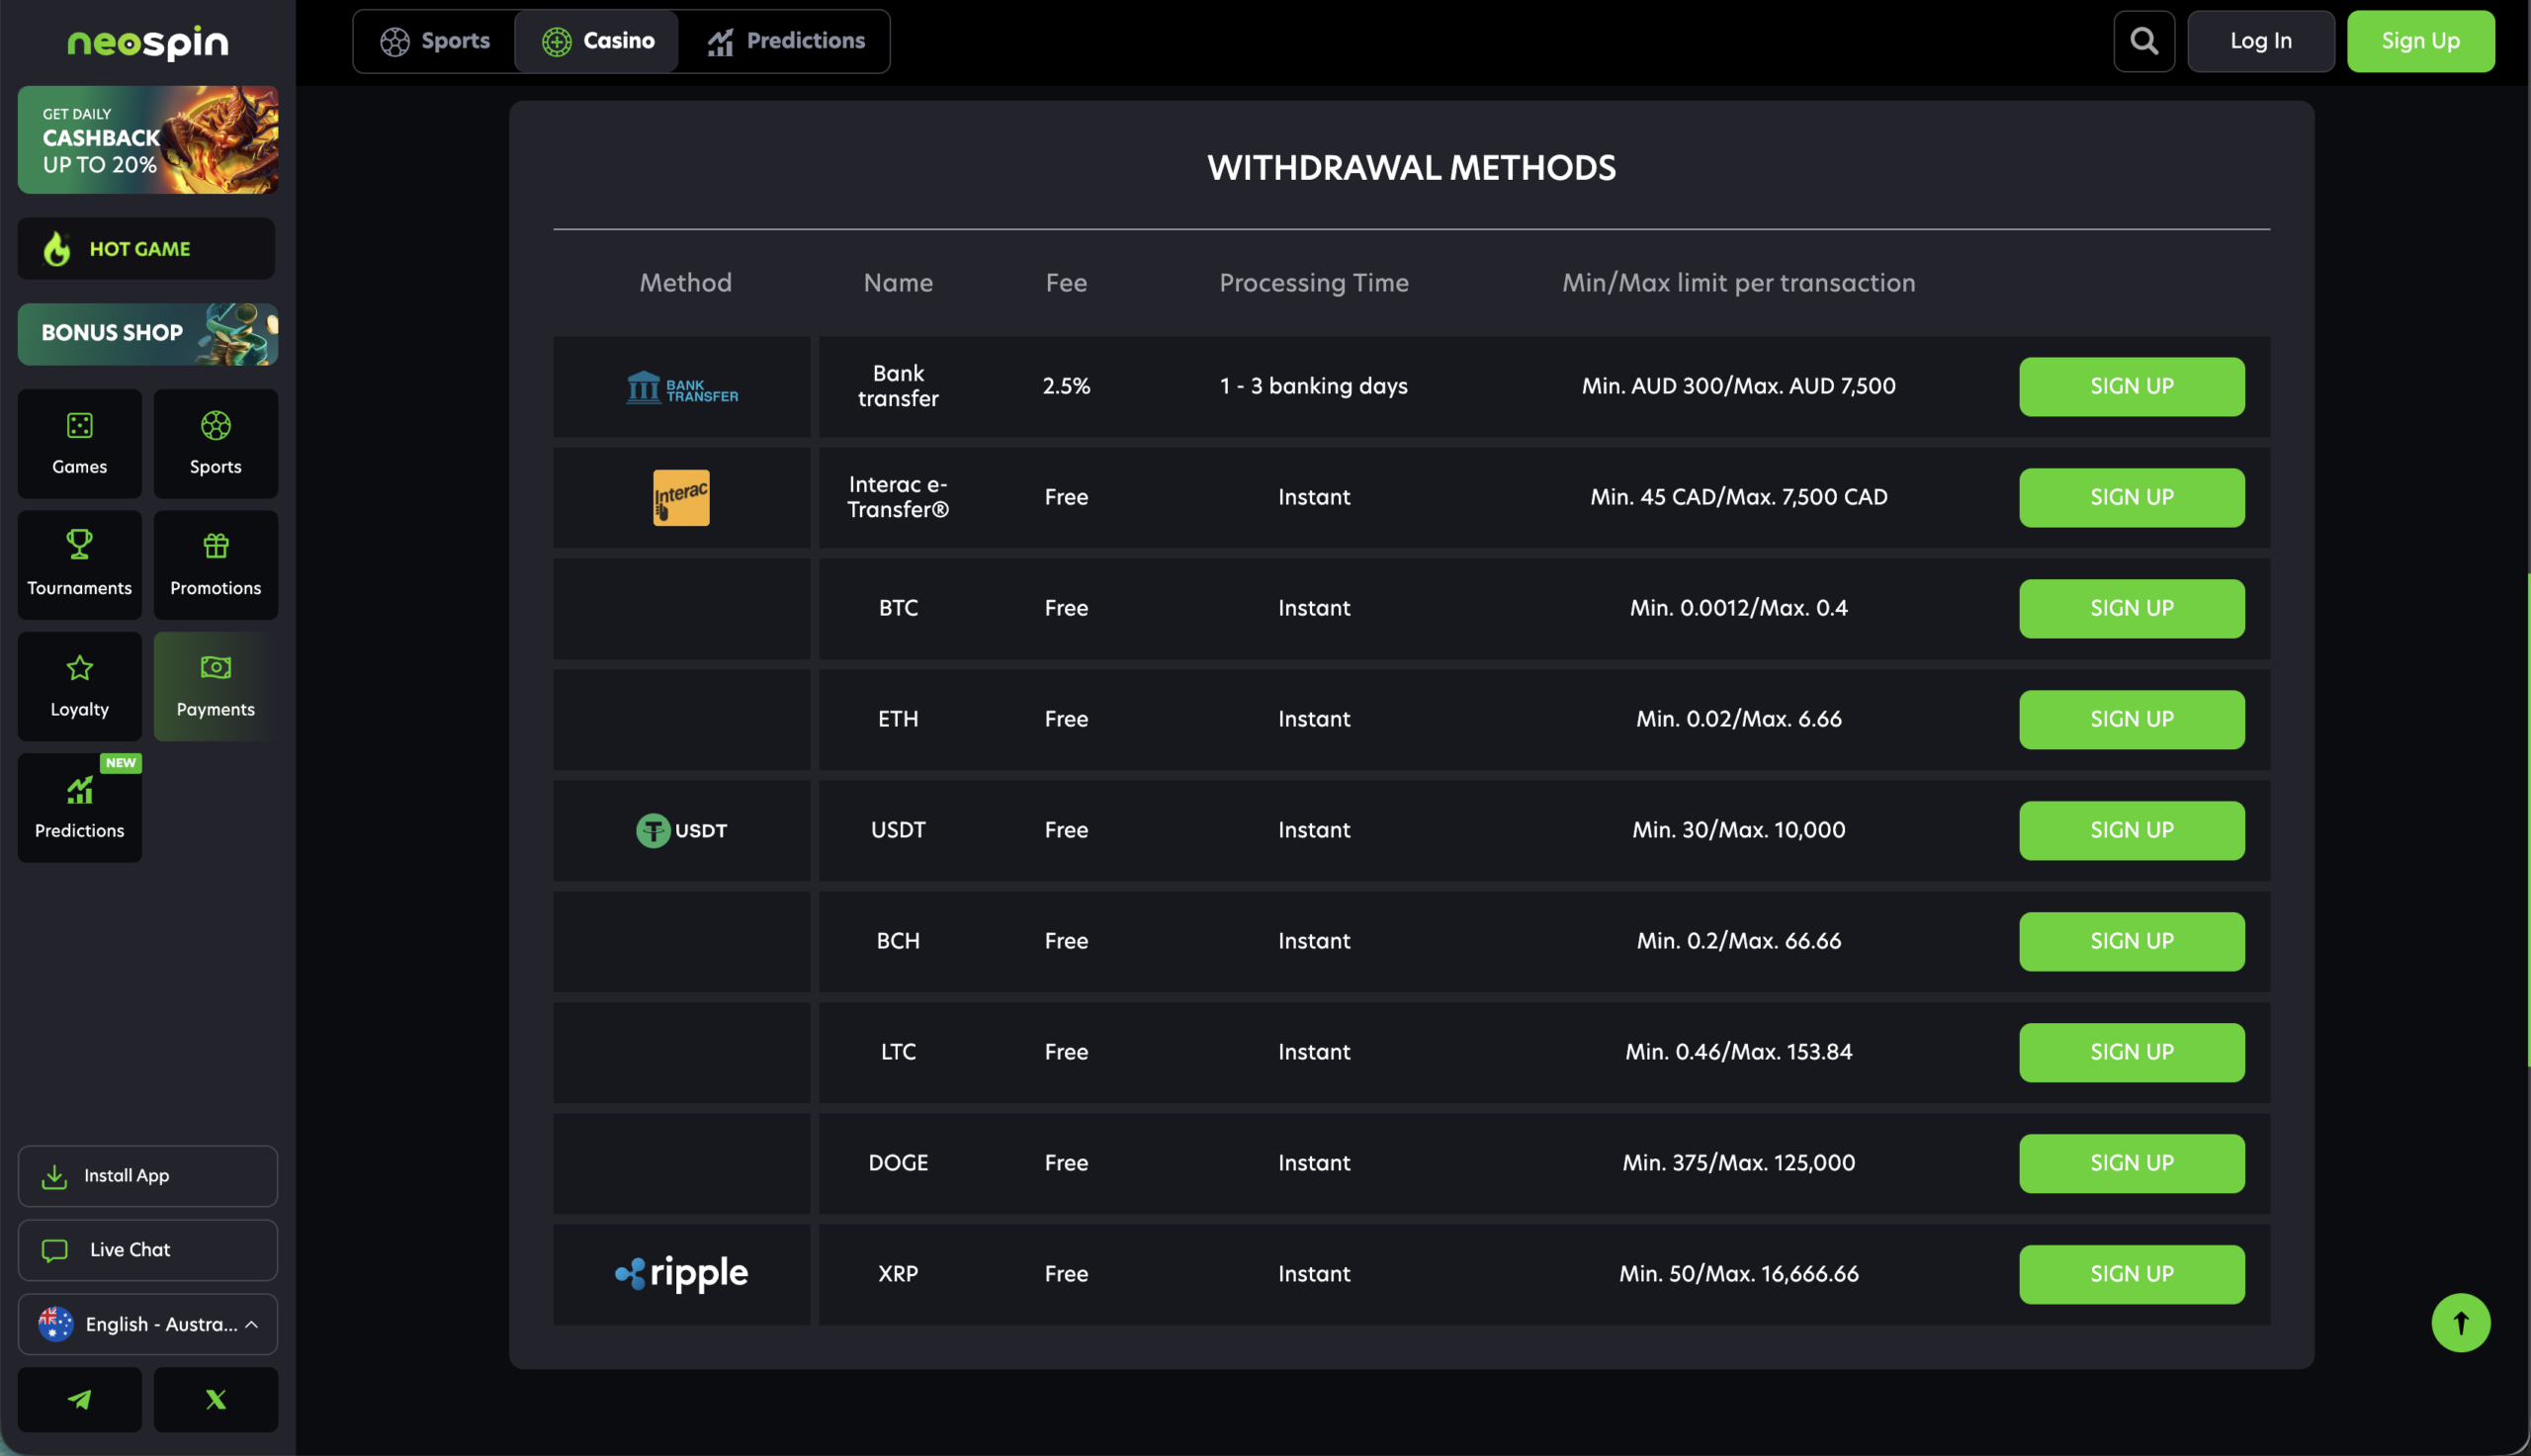Click 'Min. 0.46/Max. 153.84' cell
The width and height of the screenshot is (2531, 1456).
(x=1739, y=1052)
